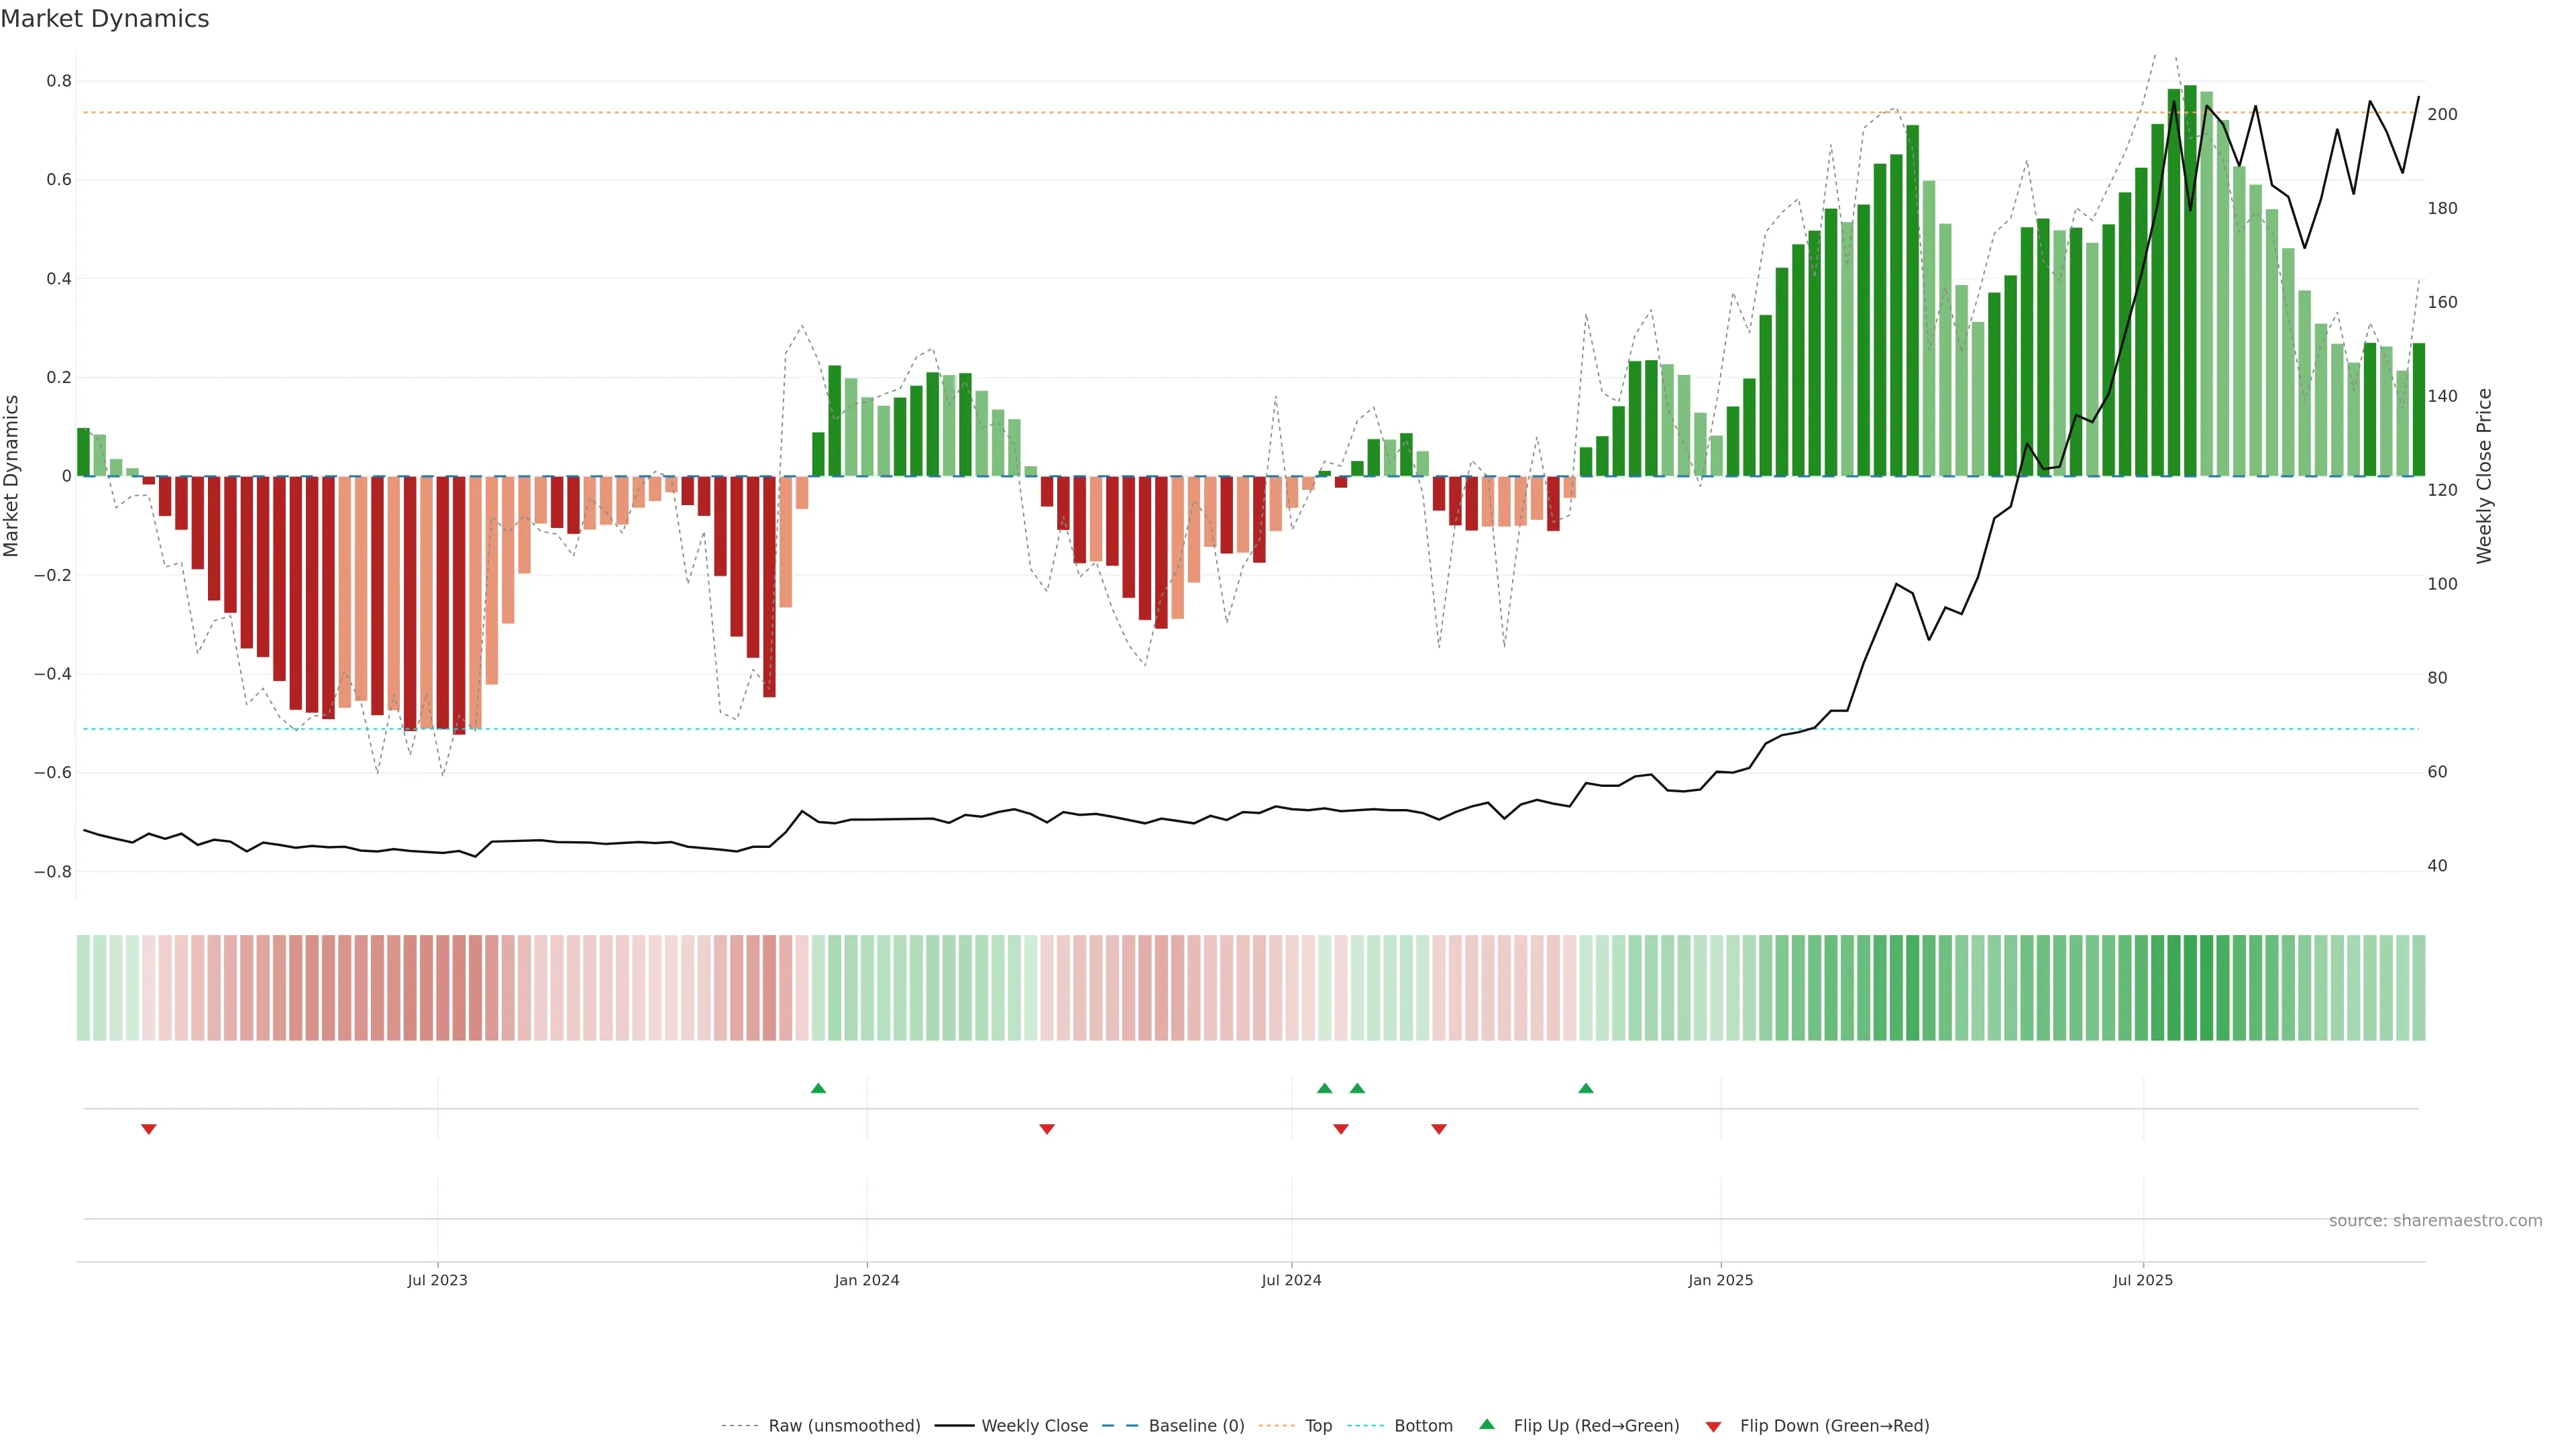
Task: Click the Flip Up (Red→Green) legend label
Action: click(1596, 1426)
